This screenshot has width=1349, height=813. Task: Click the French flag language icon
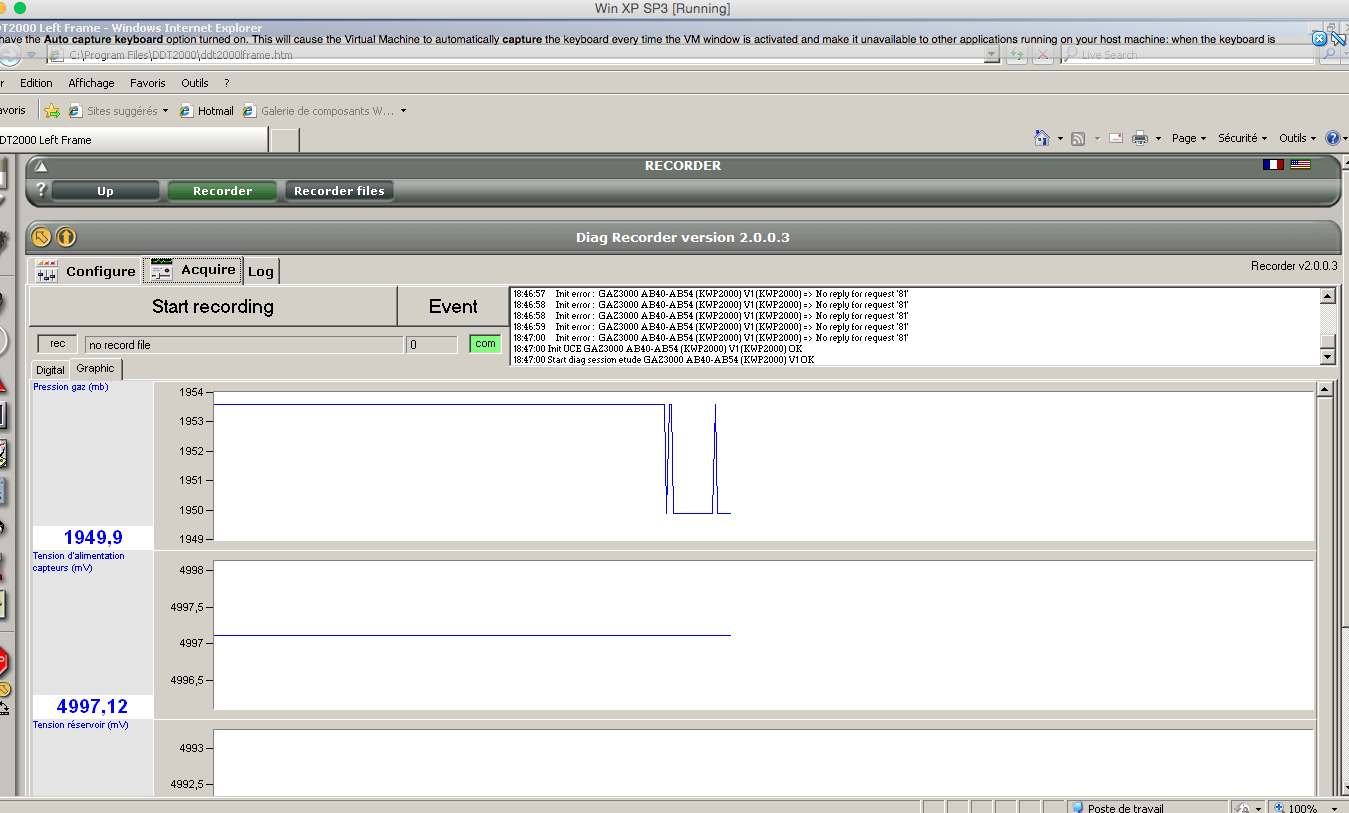coord(1273,165)
